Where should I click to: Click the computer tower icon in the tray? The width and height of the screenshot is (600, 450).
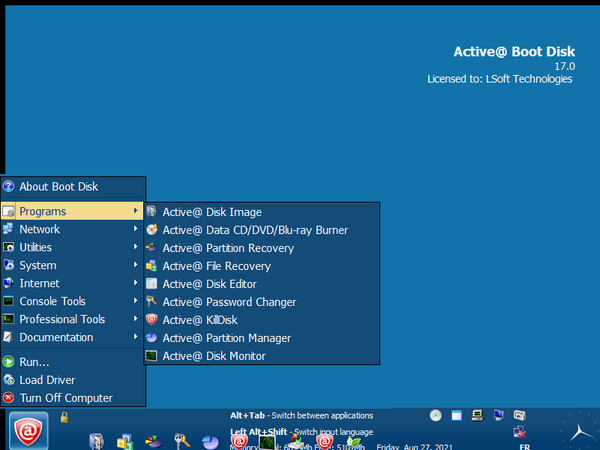coord(478,415)
